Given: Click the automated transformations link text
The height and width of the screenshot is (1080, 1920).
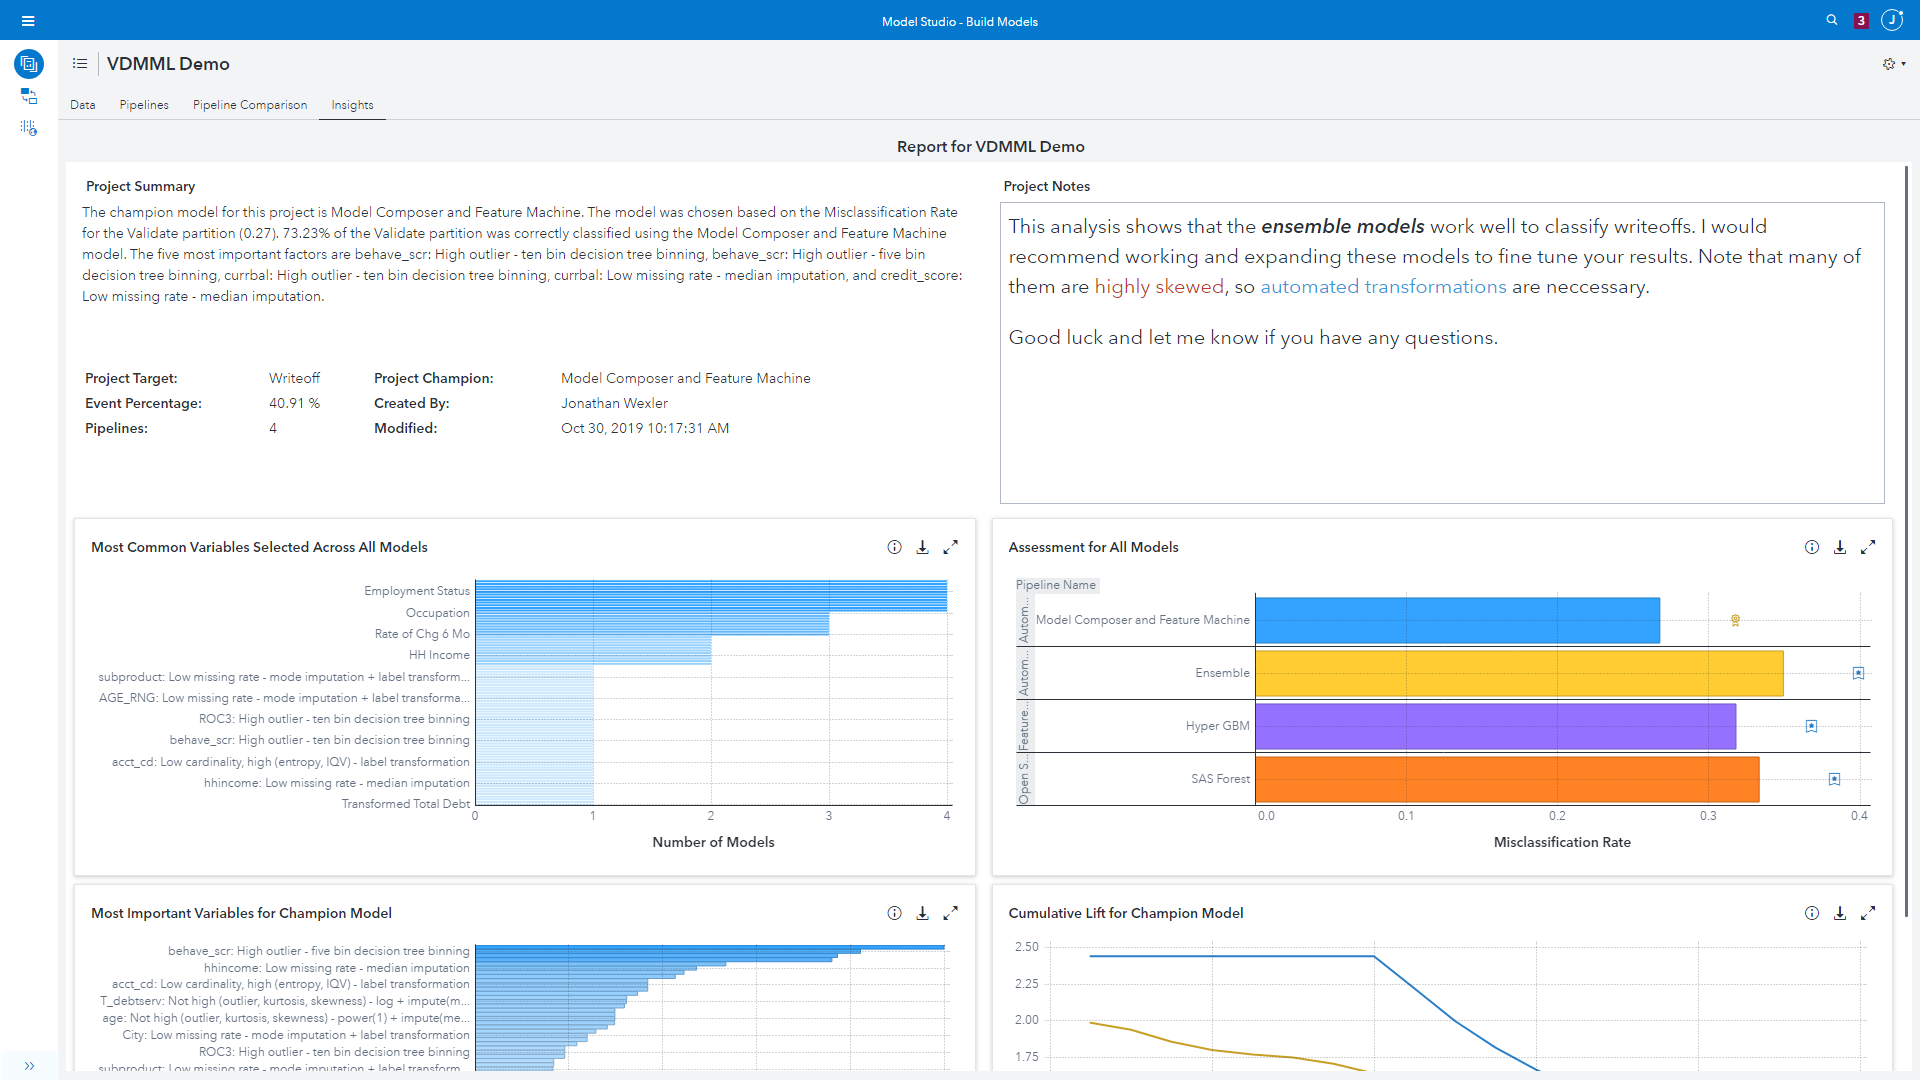Looking at the screenshot, I should pyautogui.click(x=1383, y=287).
